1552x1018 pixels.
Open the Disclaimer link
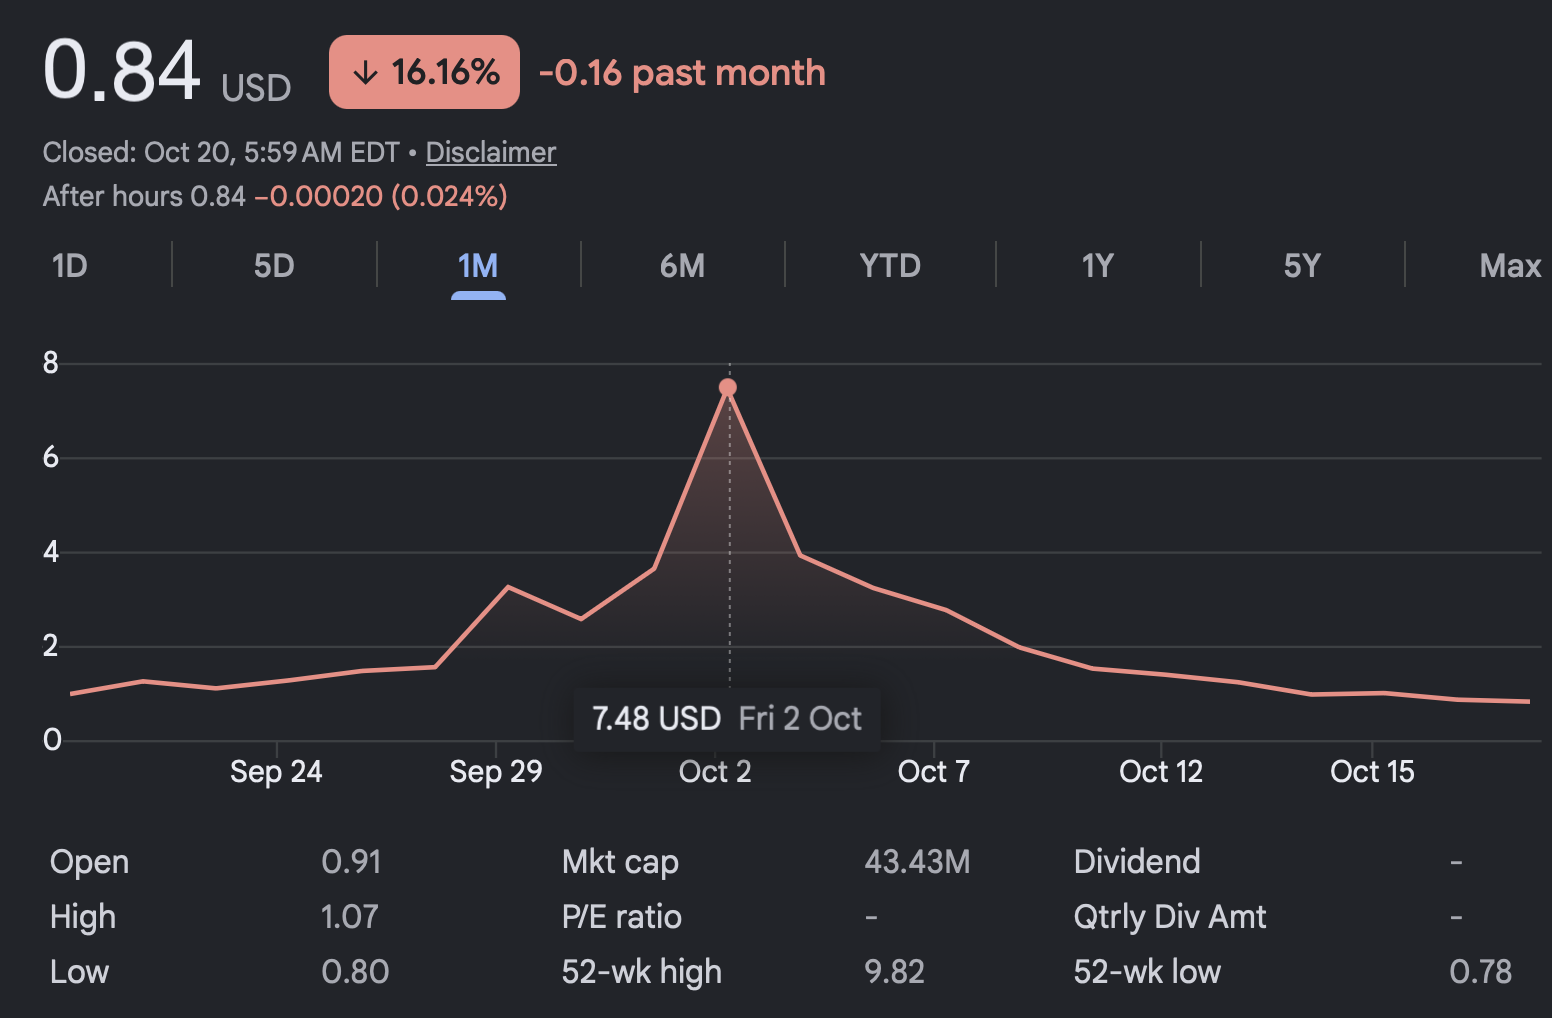[x=491, y=152]
